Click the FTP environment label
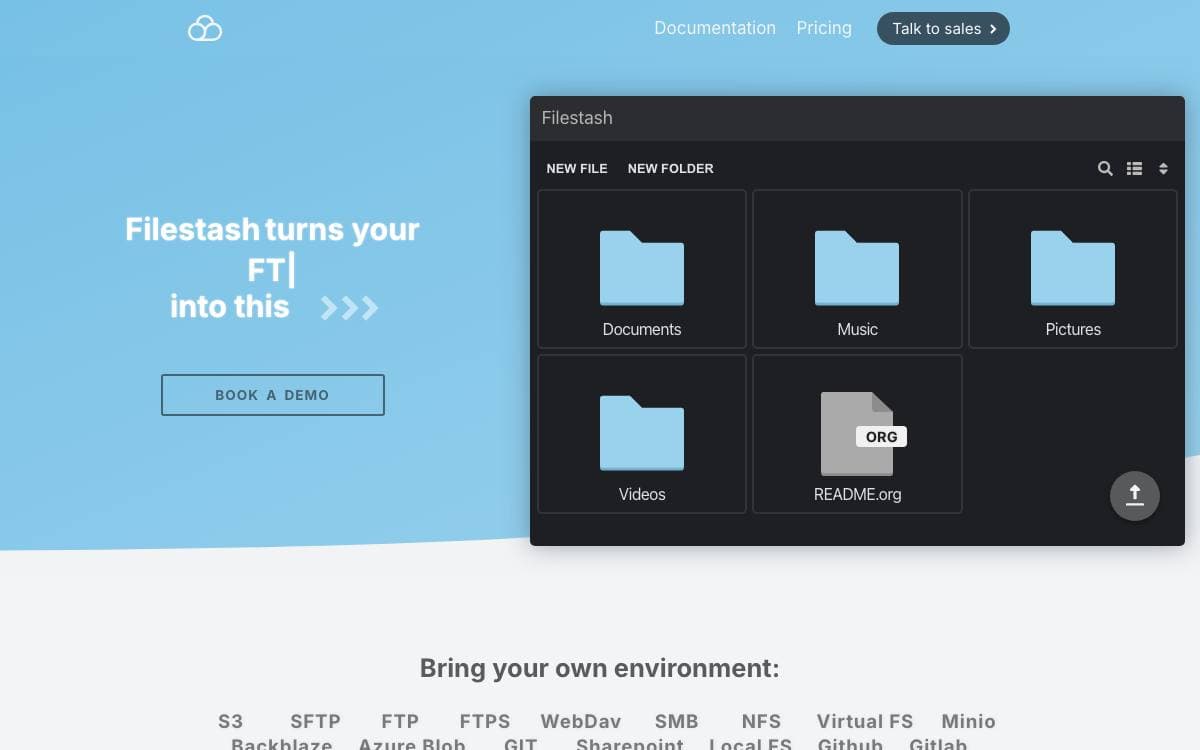This screenshot has width=1200, height=750. coord(400,721)
